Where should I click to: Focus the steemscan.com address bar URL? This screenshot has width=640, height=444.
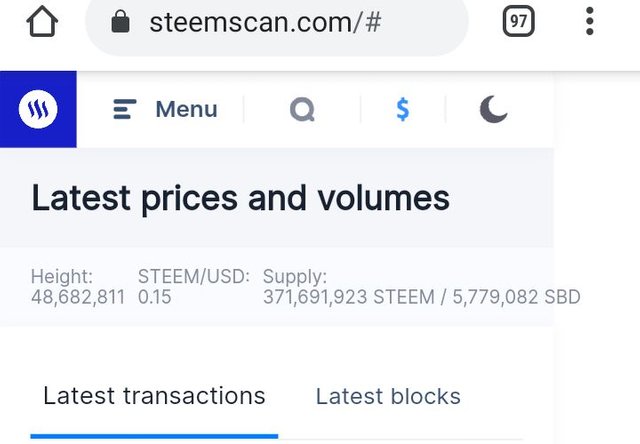point(265,21)
